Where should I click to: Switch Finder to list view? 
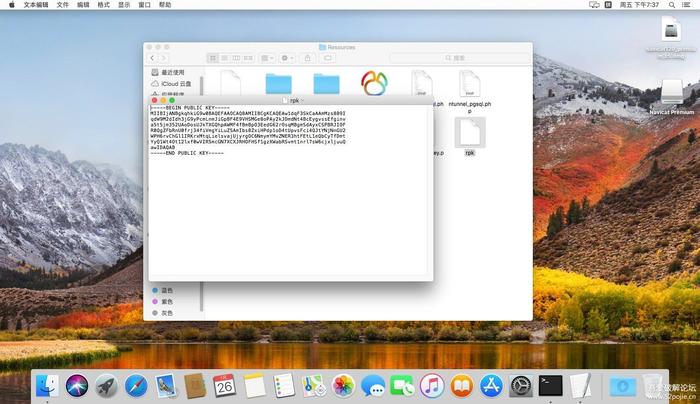225,58
